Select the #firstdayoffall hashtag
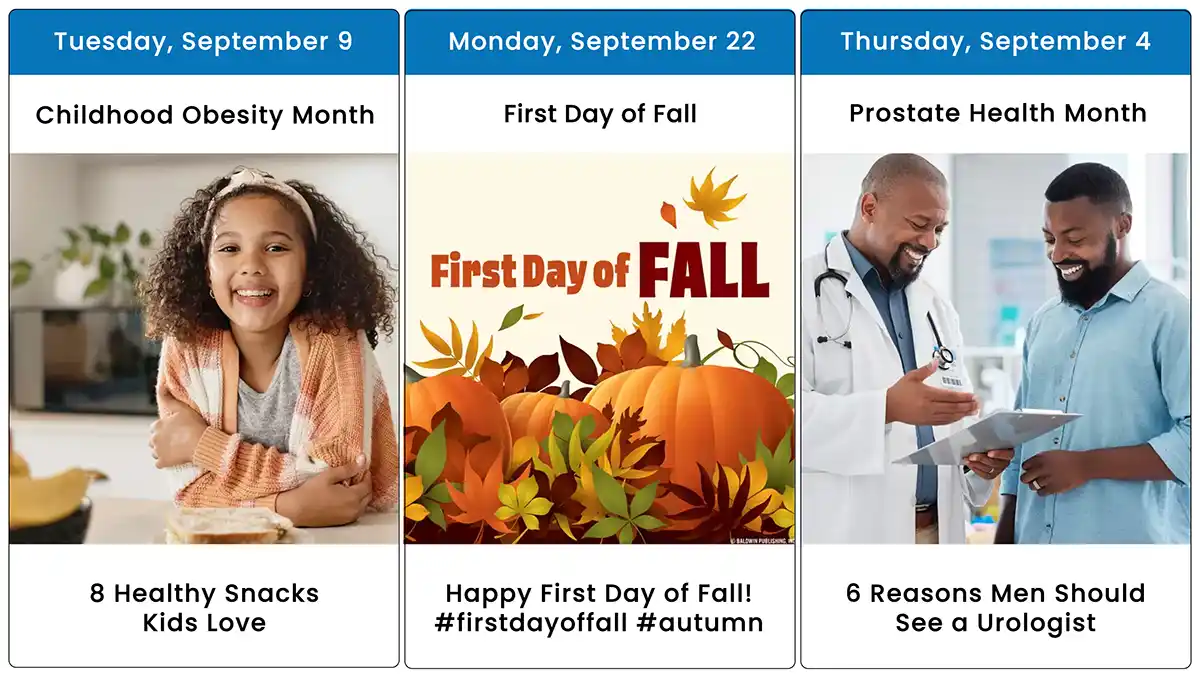 528,623
